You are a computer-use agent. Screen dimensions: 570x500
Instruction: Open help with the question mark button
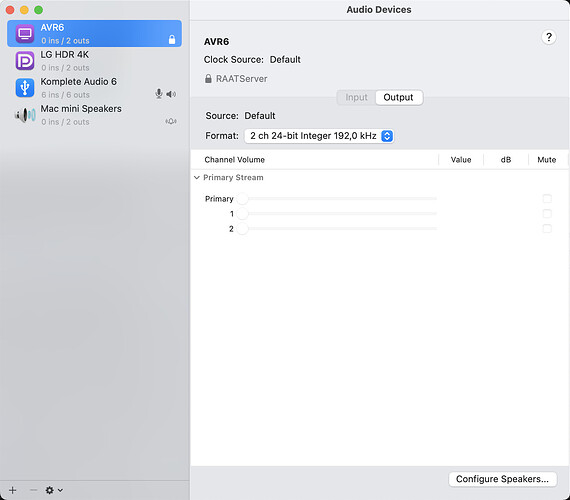[549, 37]
